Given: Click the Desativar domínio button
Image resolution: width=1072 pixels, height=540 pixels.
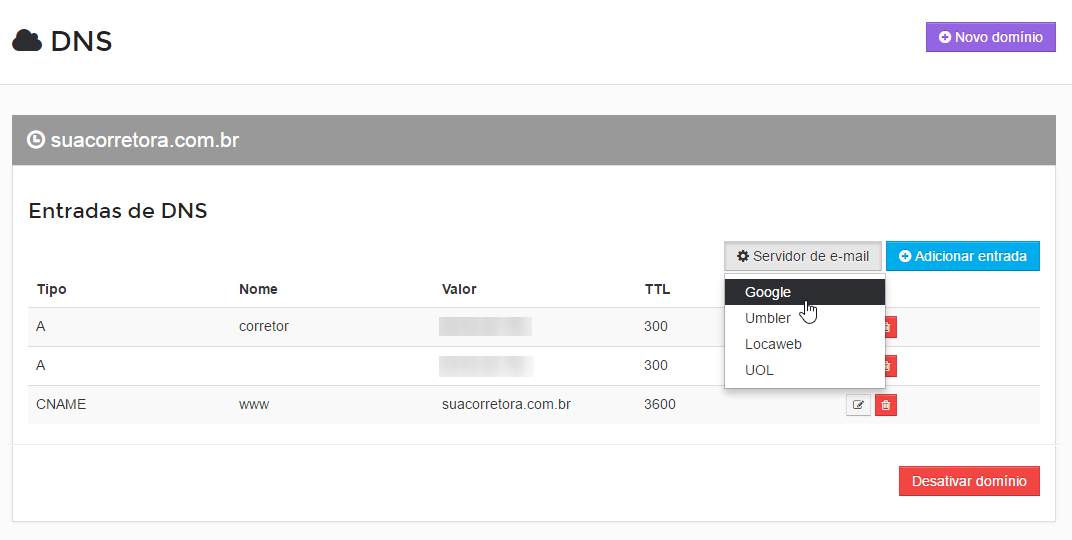Looking at the screenshot, I should pos(969,481).
